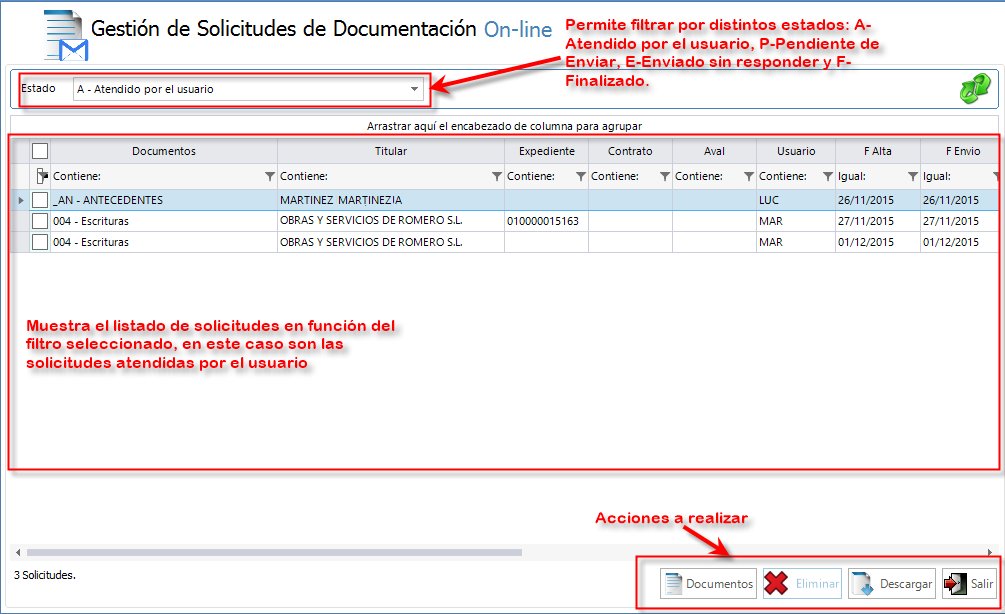Click the F Alta cell '27/11/2015'

877,221
